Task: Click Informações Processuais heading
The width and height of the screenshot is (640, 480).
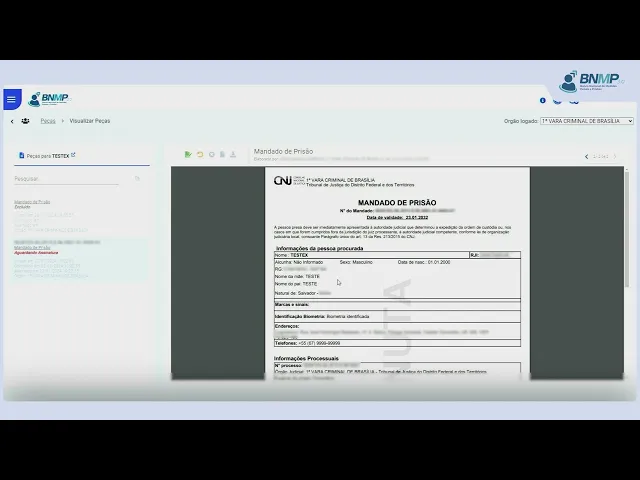Action: coord(306,358)
